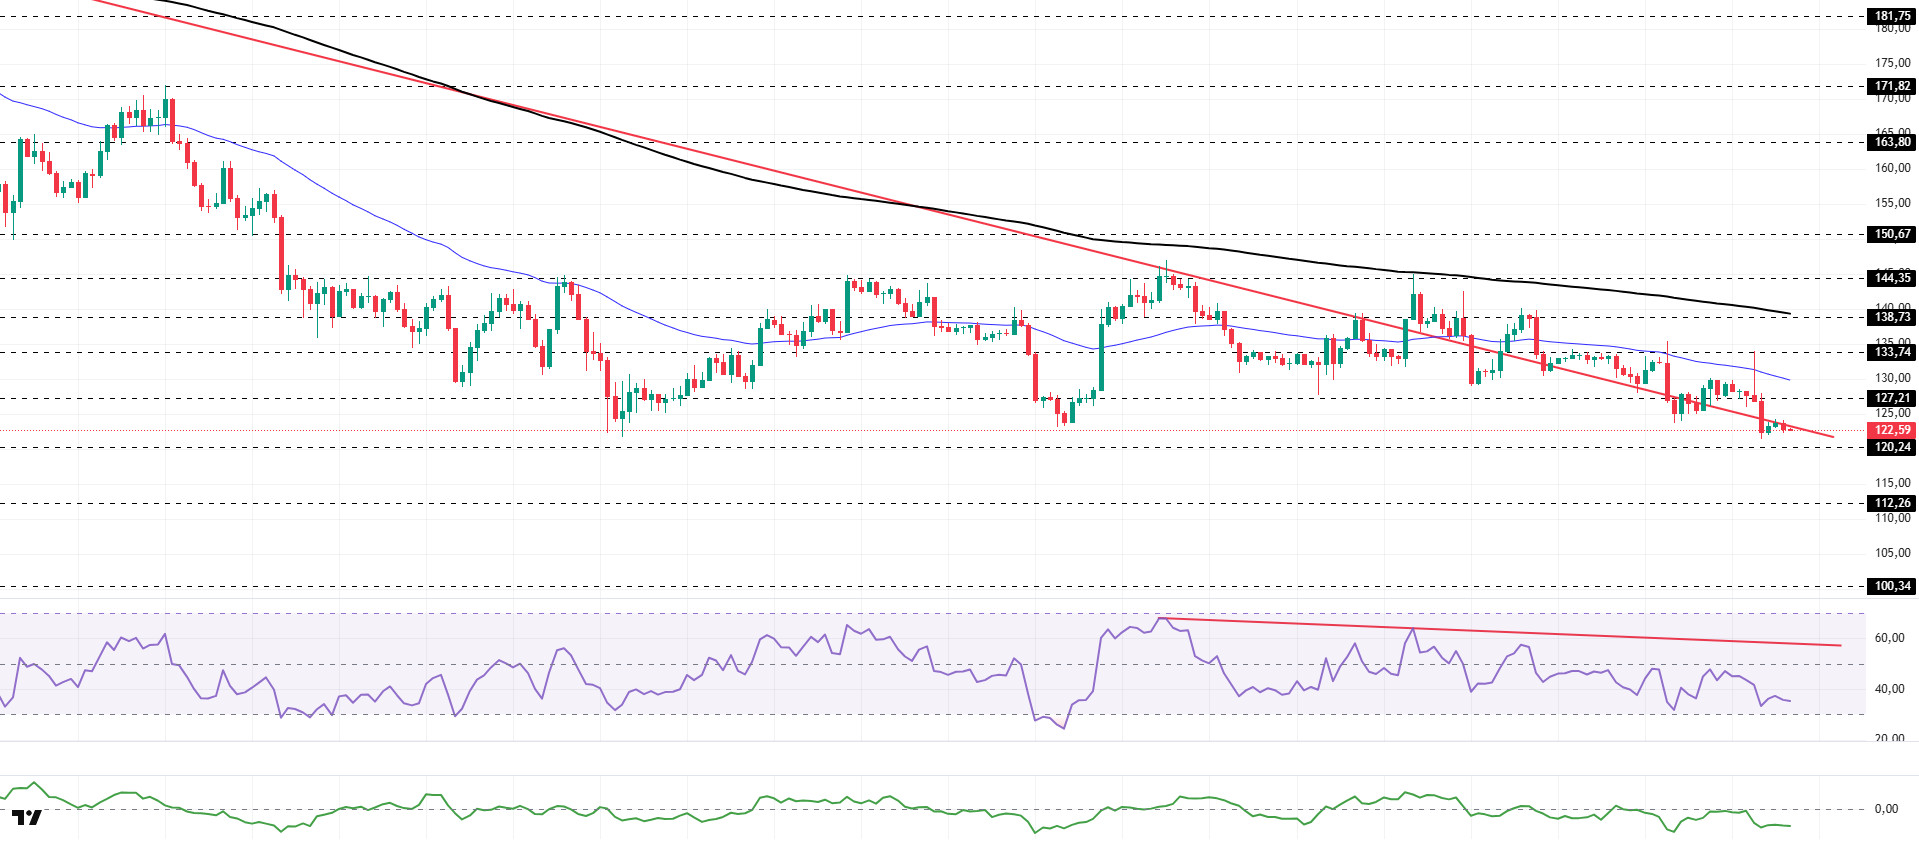Click the 155,00 price axis tick

(x=1891, y=203)
